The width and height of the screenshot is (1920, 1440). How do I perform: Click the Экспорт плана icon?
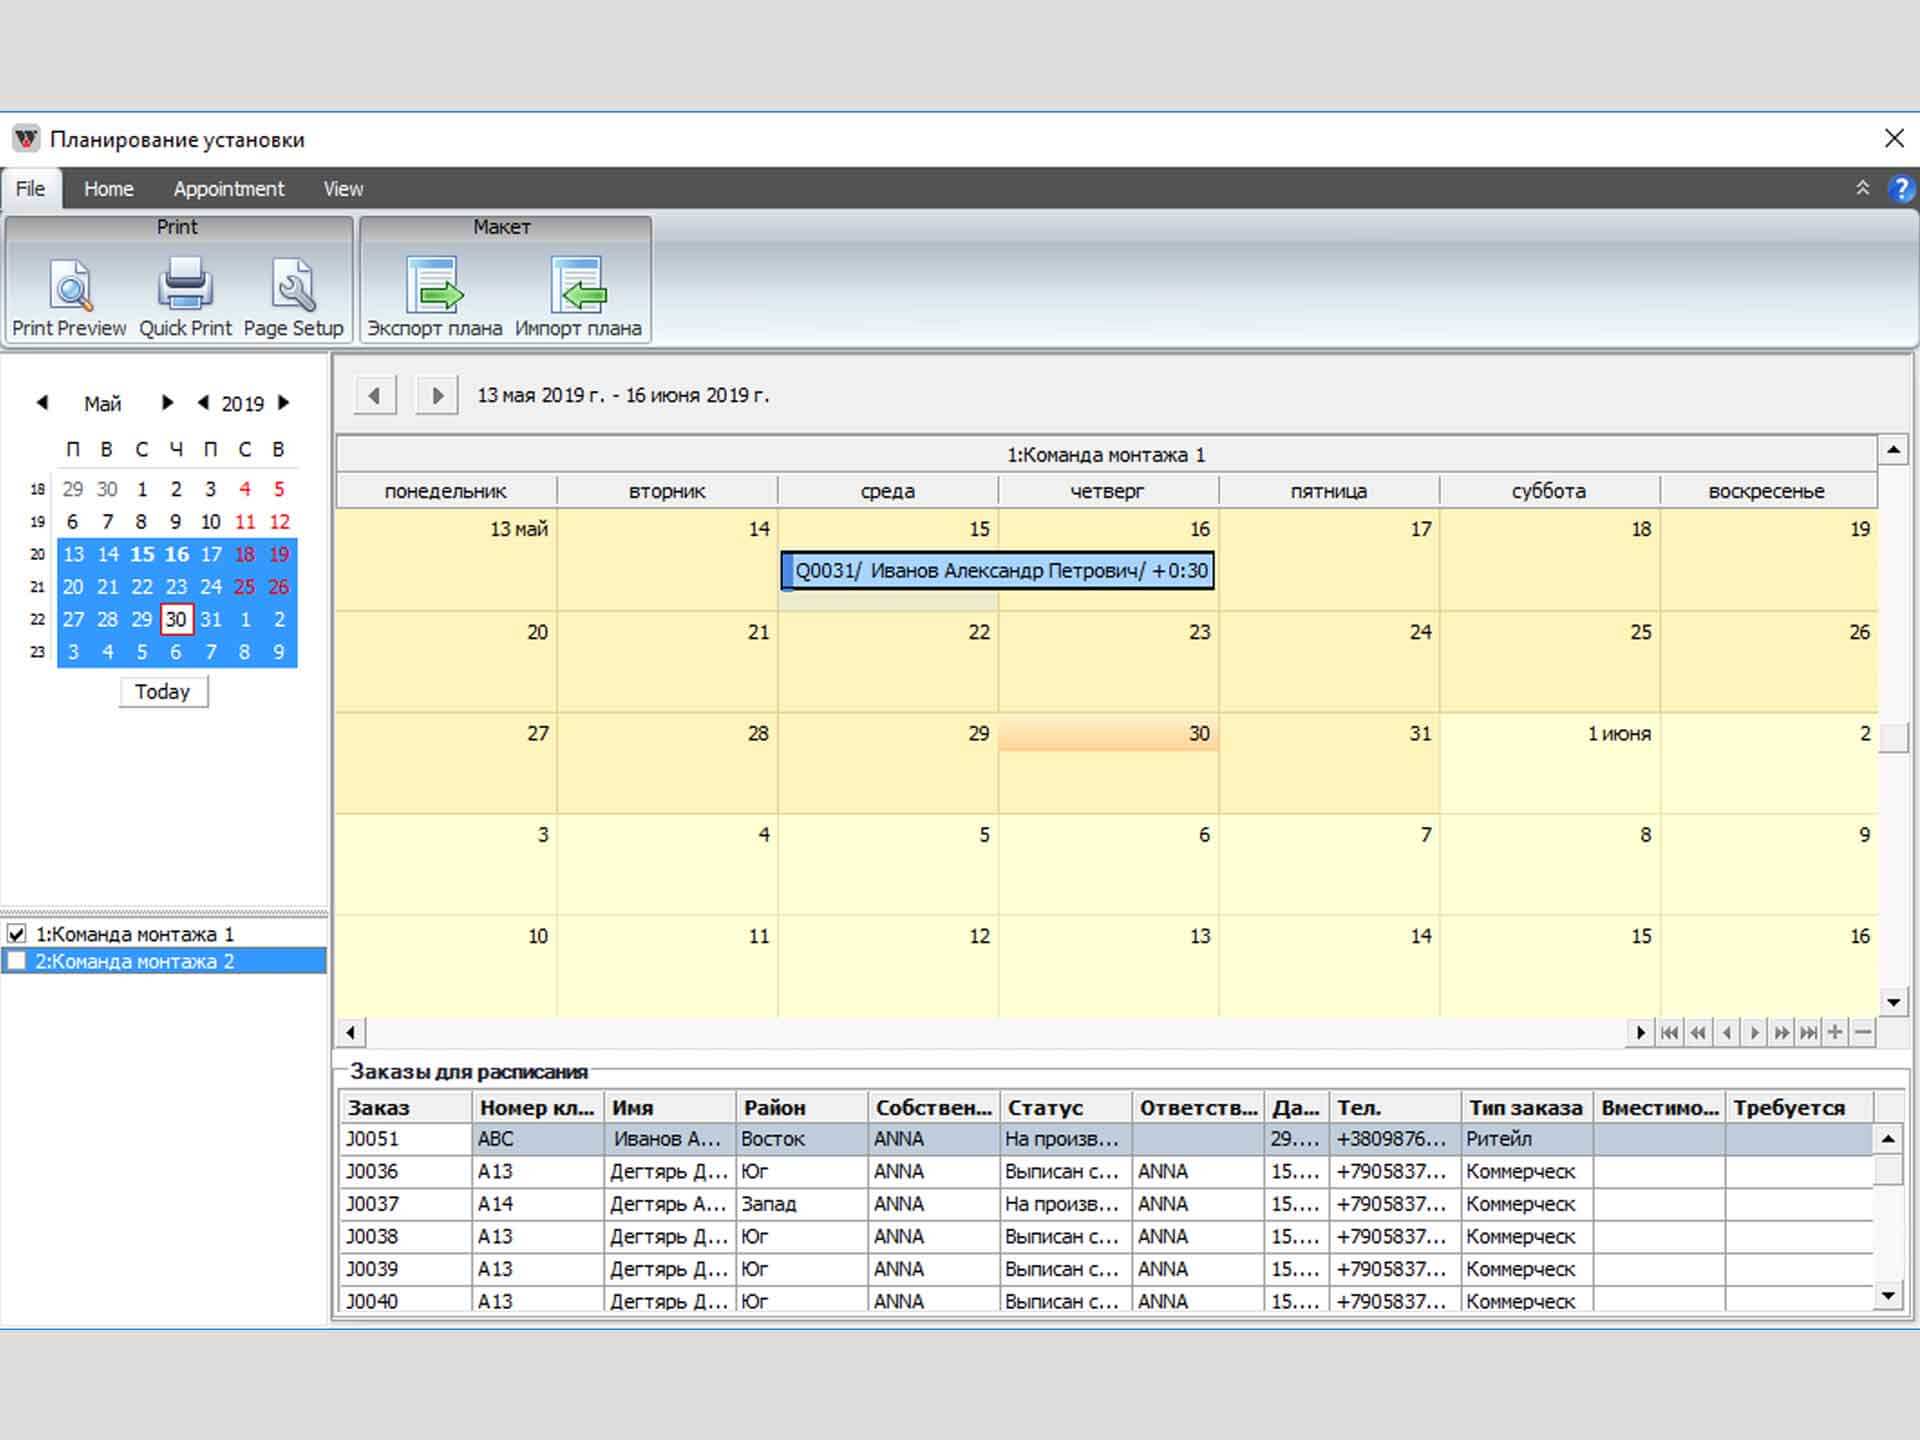click(x=434, y=286)
